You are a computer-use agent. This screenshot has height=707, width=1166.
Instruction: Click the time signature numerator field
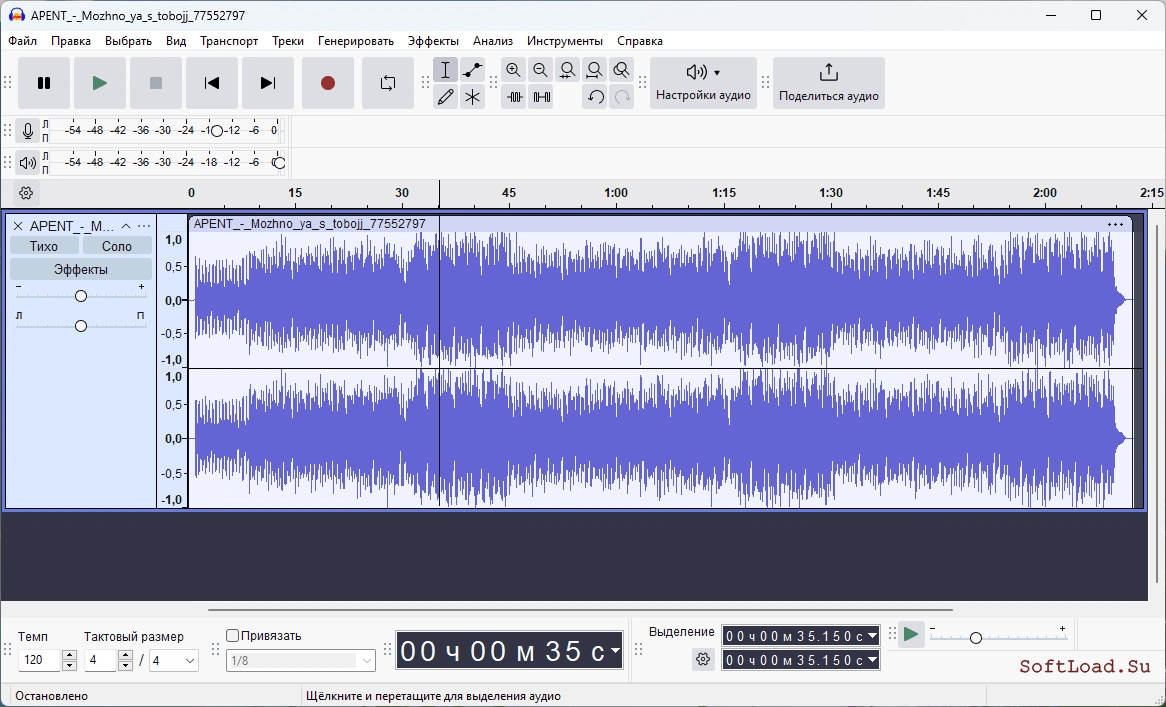(101, 660)
